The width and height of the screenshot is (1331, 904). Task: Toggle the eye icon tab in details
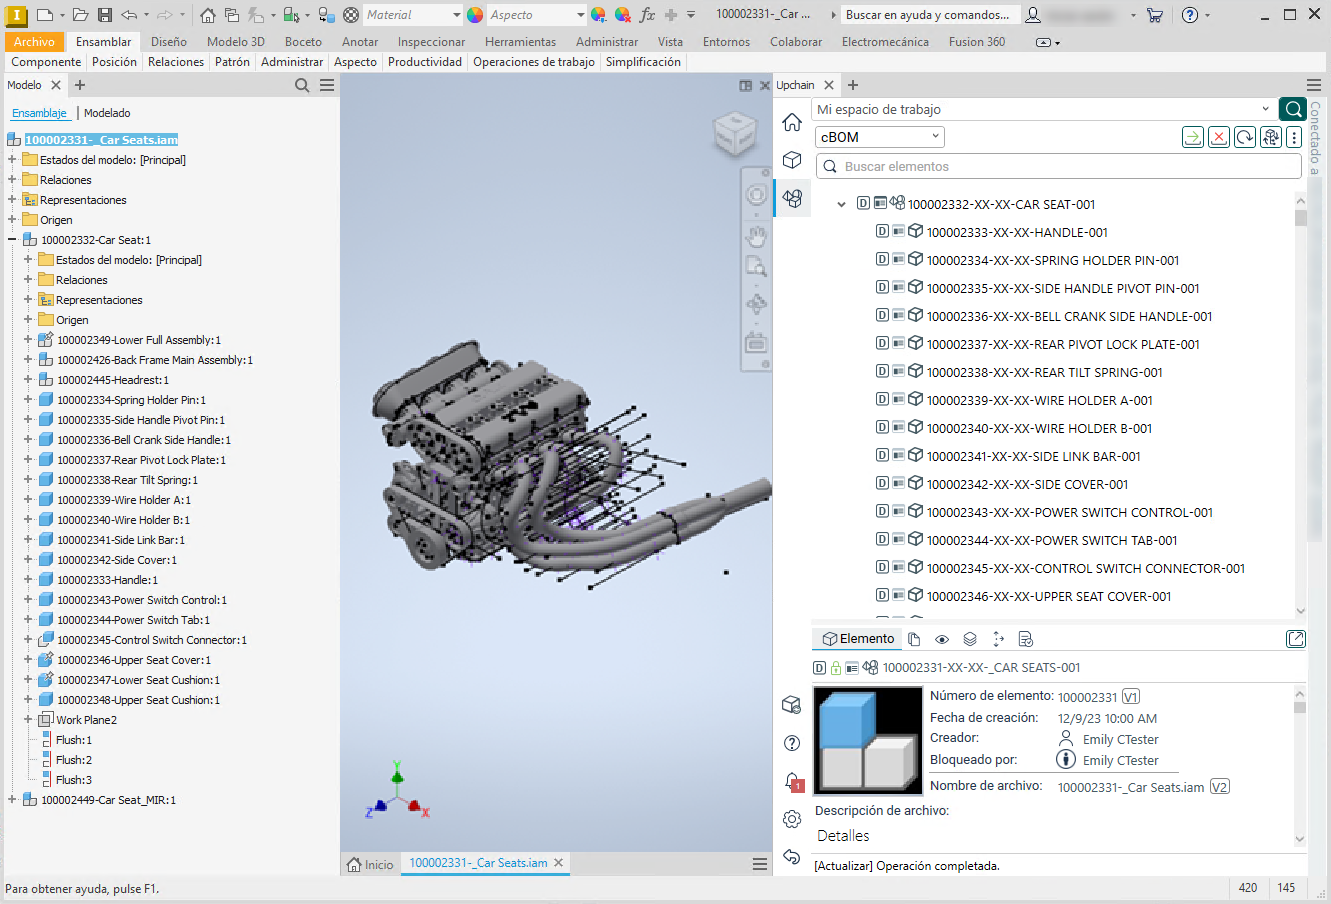(x=942, y=639)
